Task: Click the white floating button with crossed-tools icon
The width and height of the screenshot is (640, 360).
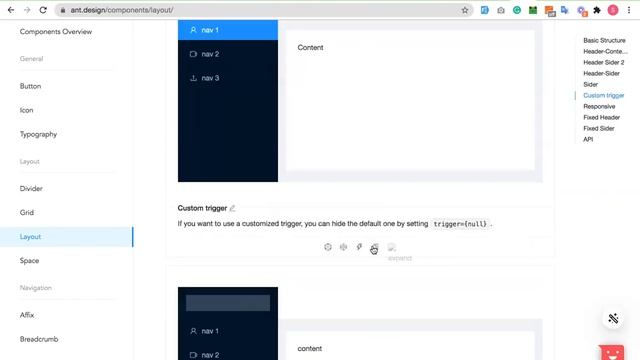Action: pos(613,318)
